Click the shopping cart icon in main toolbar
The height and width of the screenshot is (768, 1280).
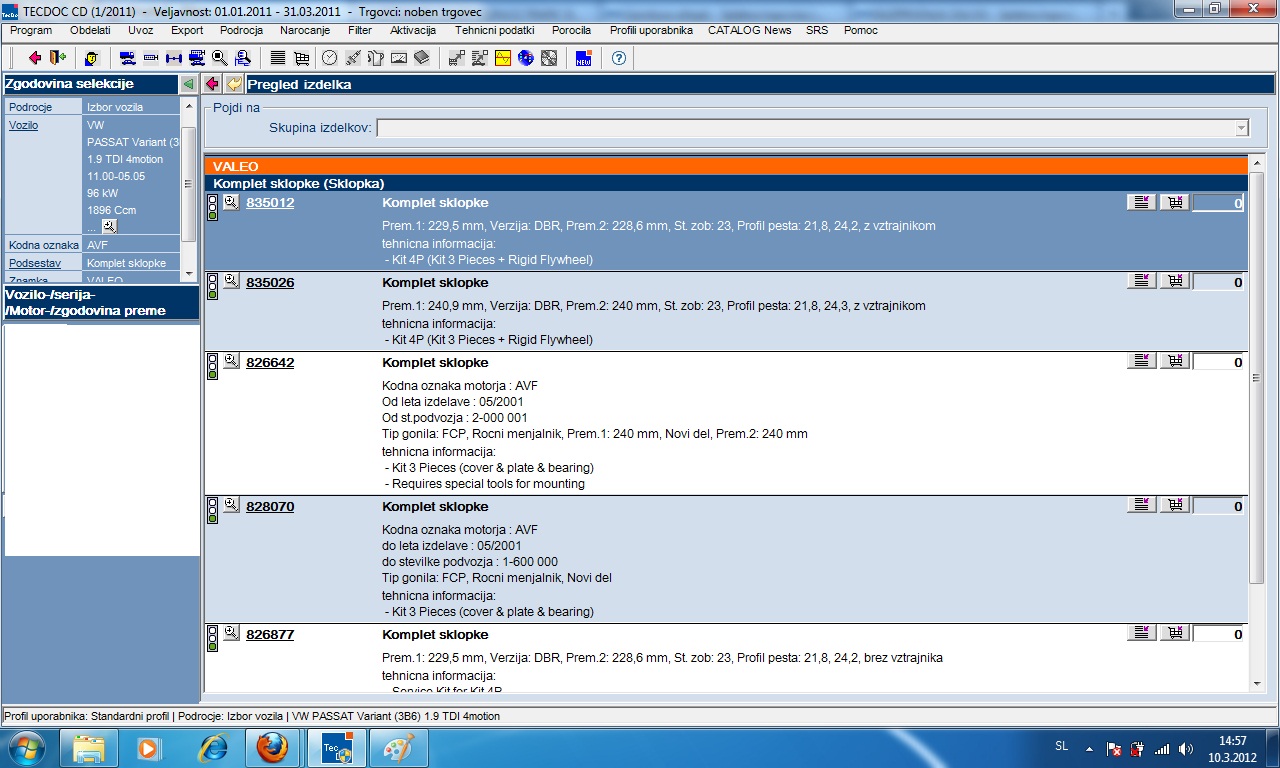point(301,58)
